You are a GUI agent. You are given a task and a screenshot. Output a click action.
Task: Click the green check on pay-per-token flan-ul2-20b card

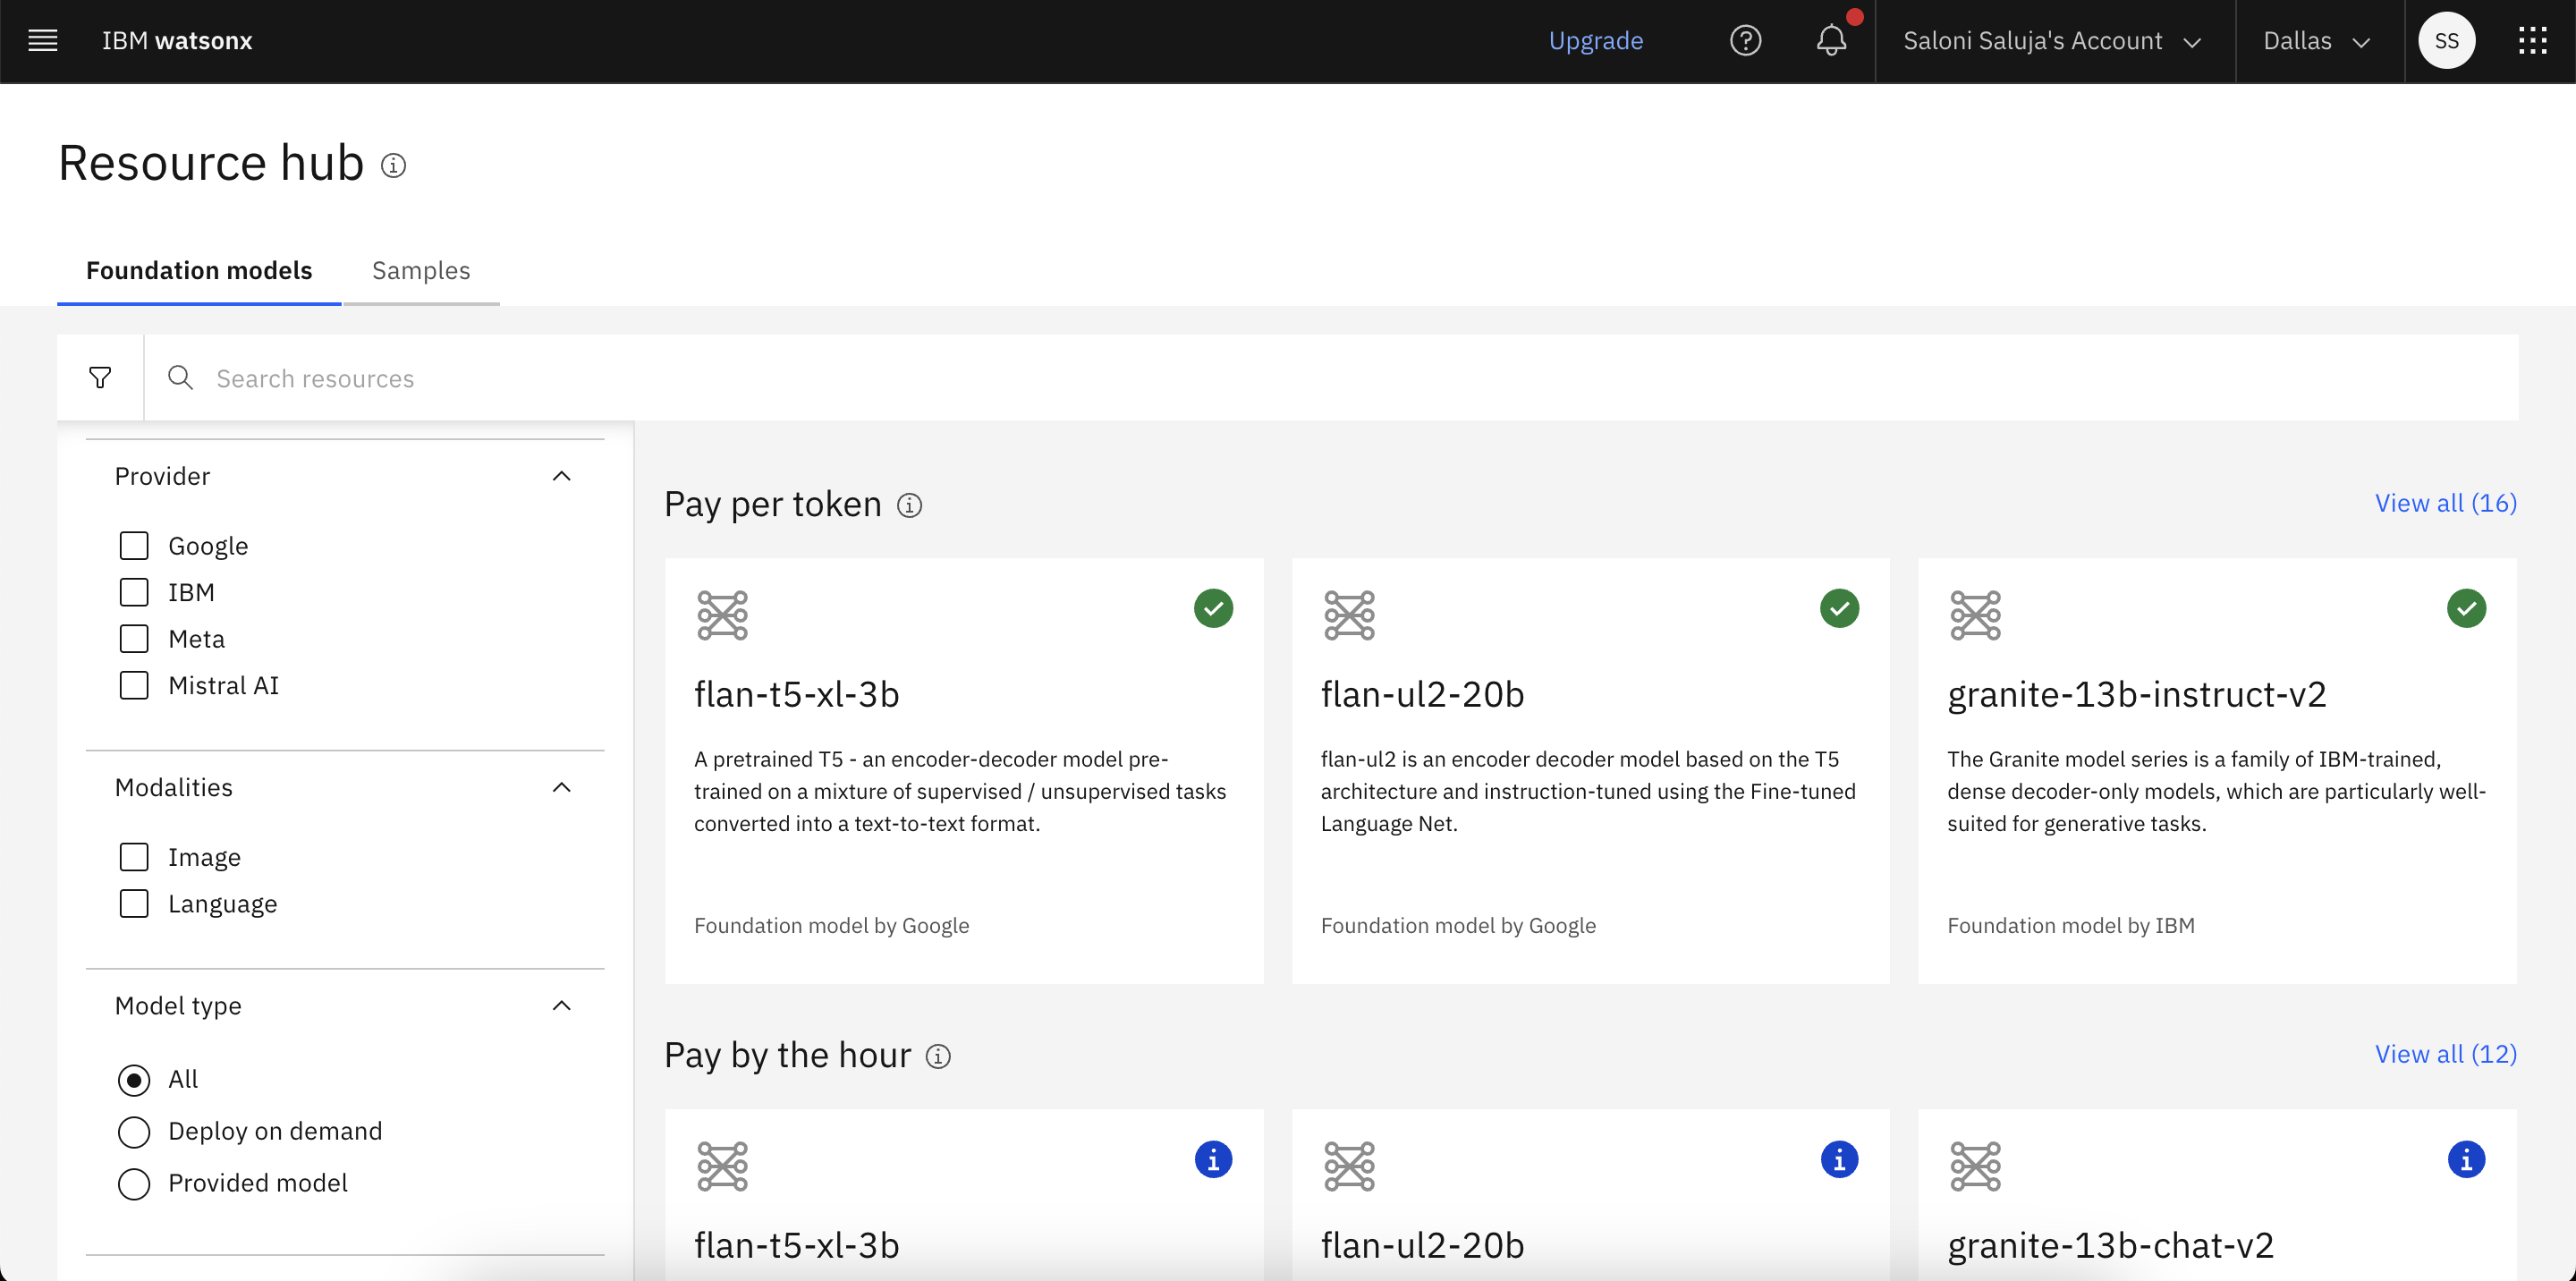1839,608
